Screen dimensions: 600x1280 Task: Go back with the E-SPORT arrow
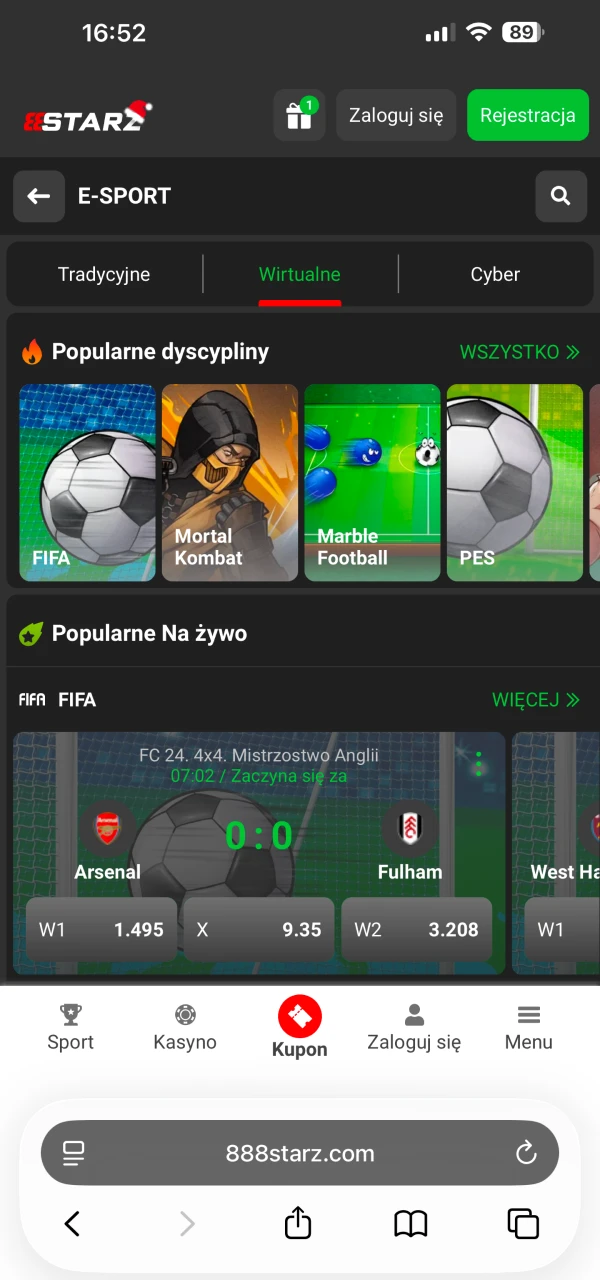(39, 196)
